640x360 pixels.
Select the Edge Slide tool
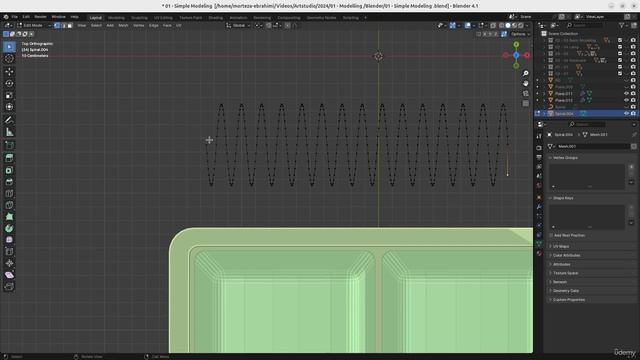click(9, 252)
